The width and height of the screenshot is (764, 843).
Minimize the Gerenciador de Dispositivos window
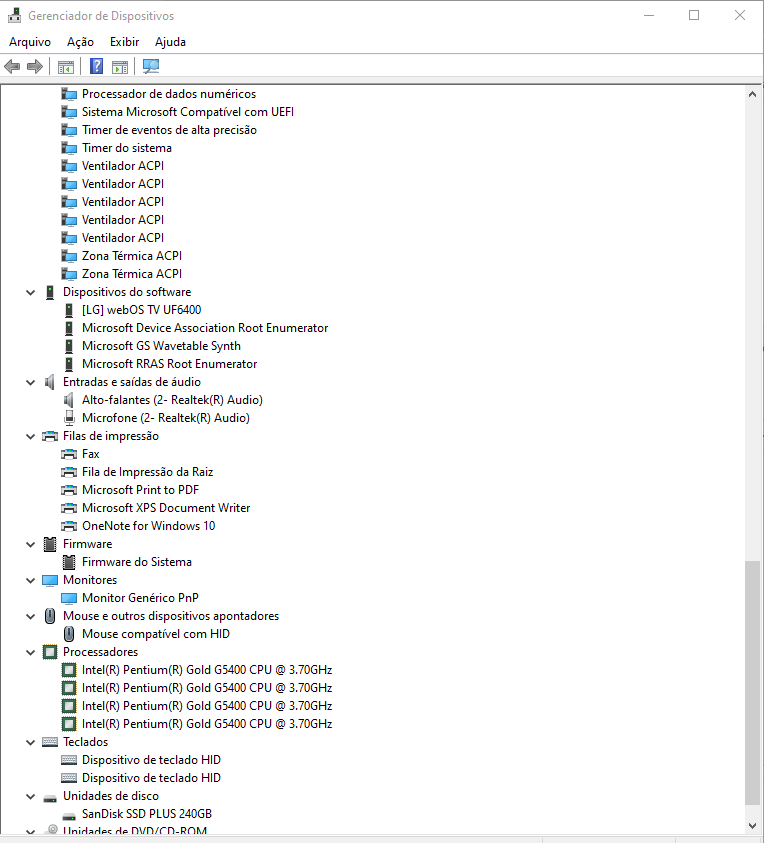tap(649, 16)
